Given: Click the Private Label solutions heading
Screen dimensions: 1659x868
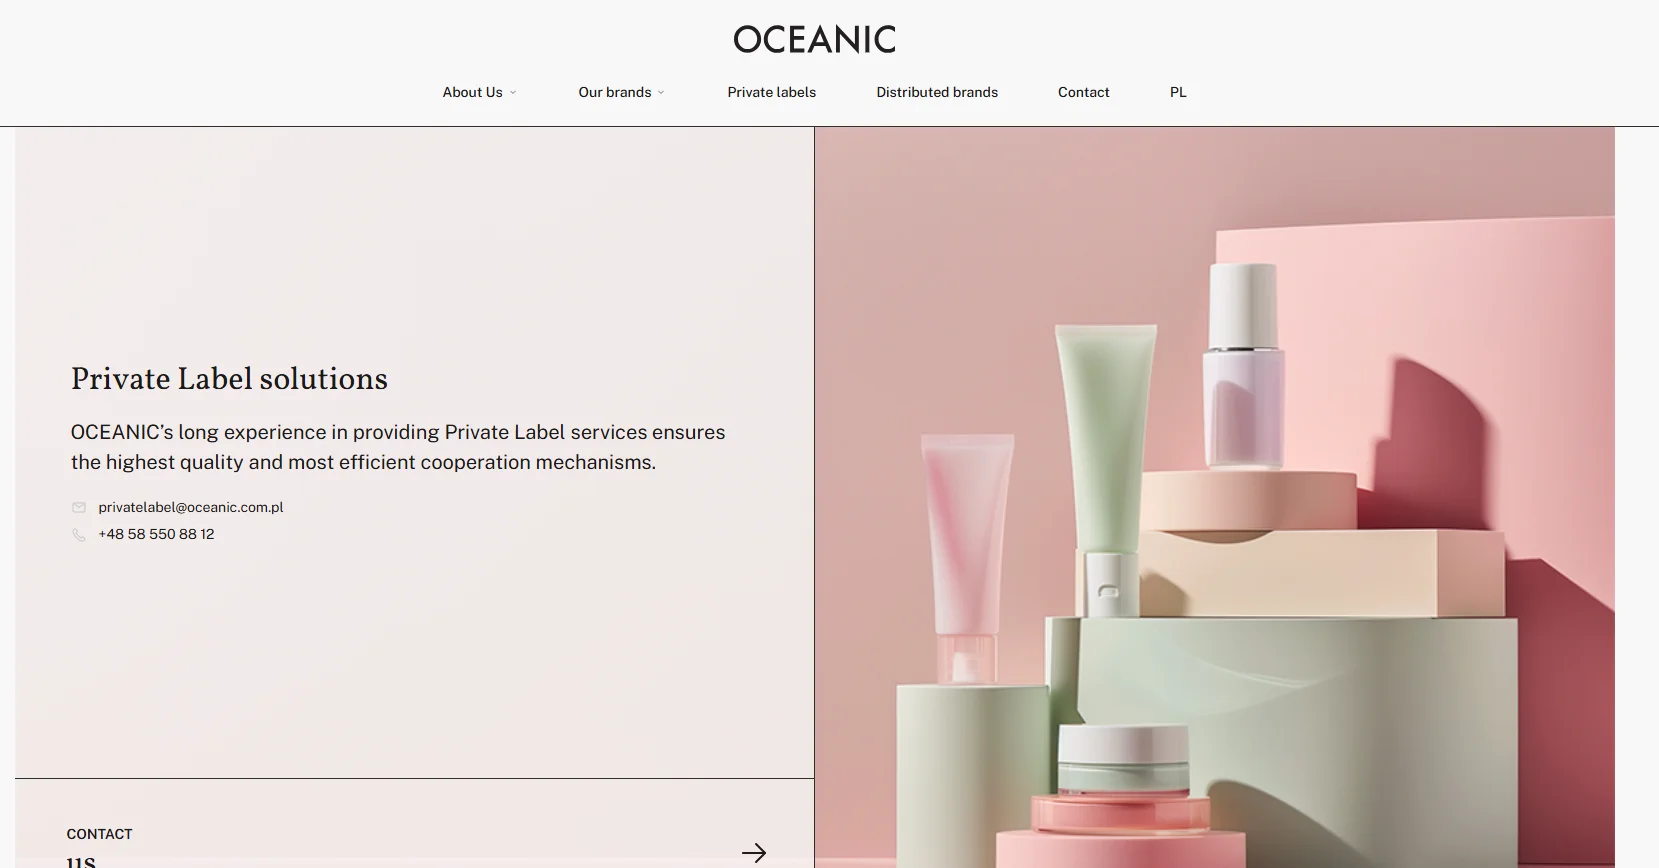Looking at the screenshot, I should (x=229, y=379).
